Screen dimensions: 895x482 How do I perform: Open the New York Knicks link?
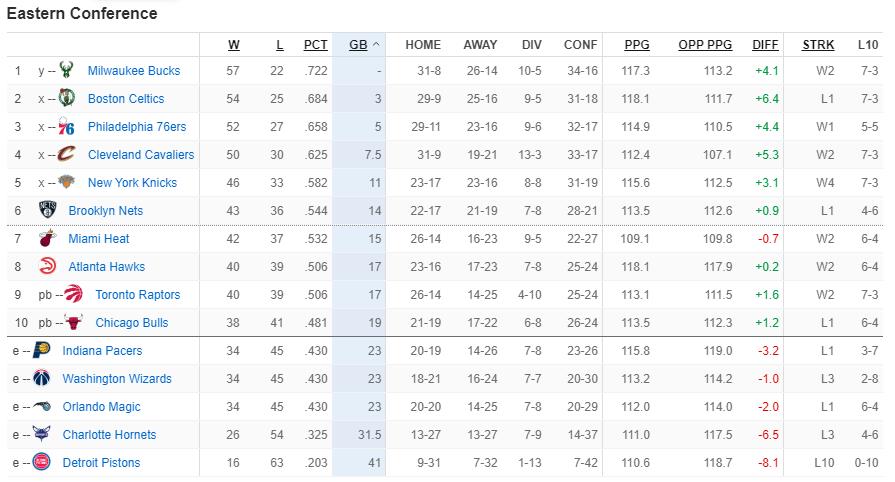click(132, 182)
